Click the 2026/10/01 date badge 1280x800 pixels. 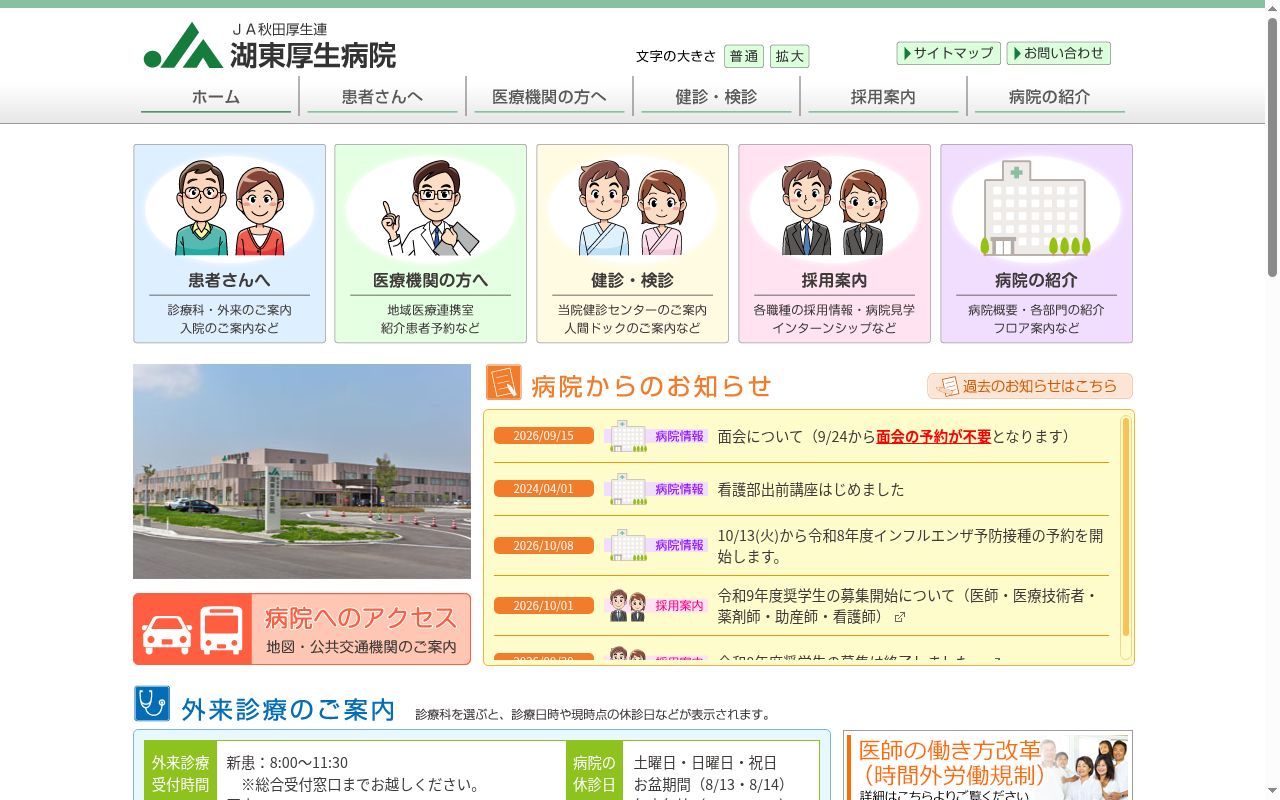[x=544, y=606]
